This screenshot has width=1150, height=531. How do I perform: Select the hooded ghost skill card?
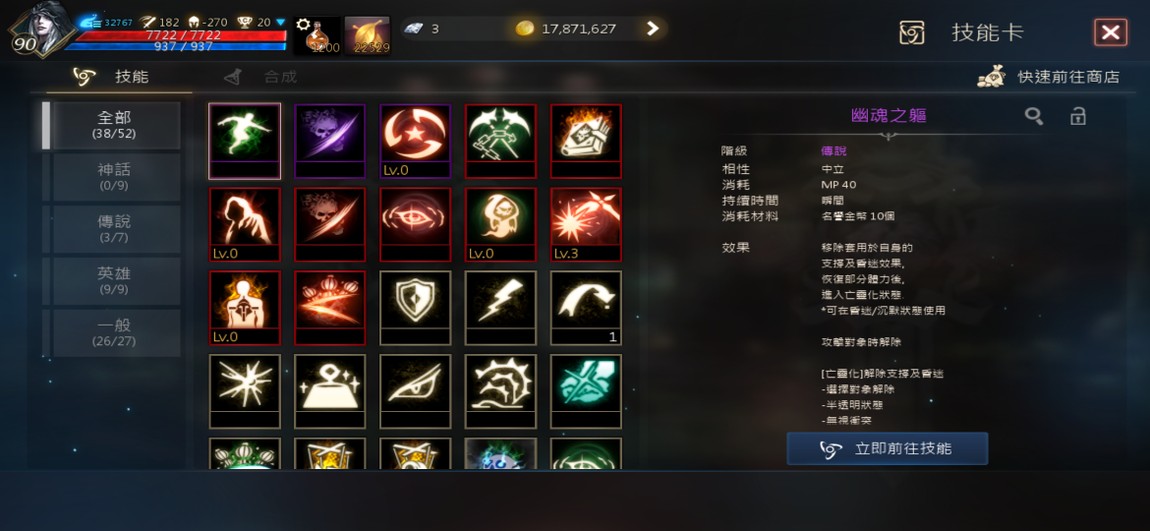501,224
